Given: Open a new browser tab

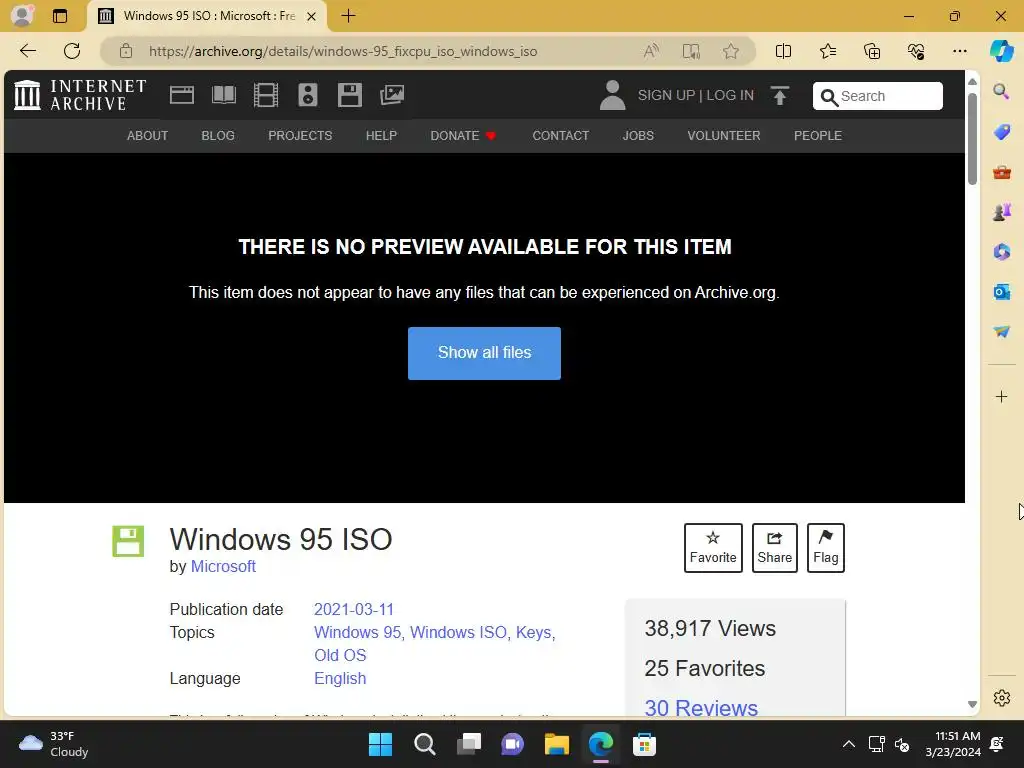Looking at the screenshot, I should point(348,16).
